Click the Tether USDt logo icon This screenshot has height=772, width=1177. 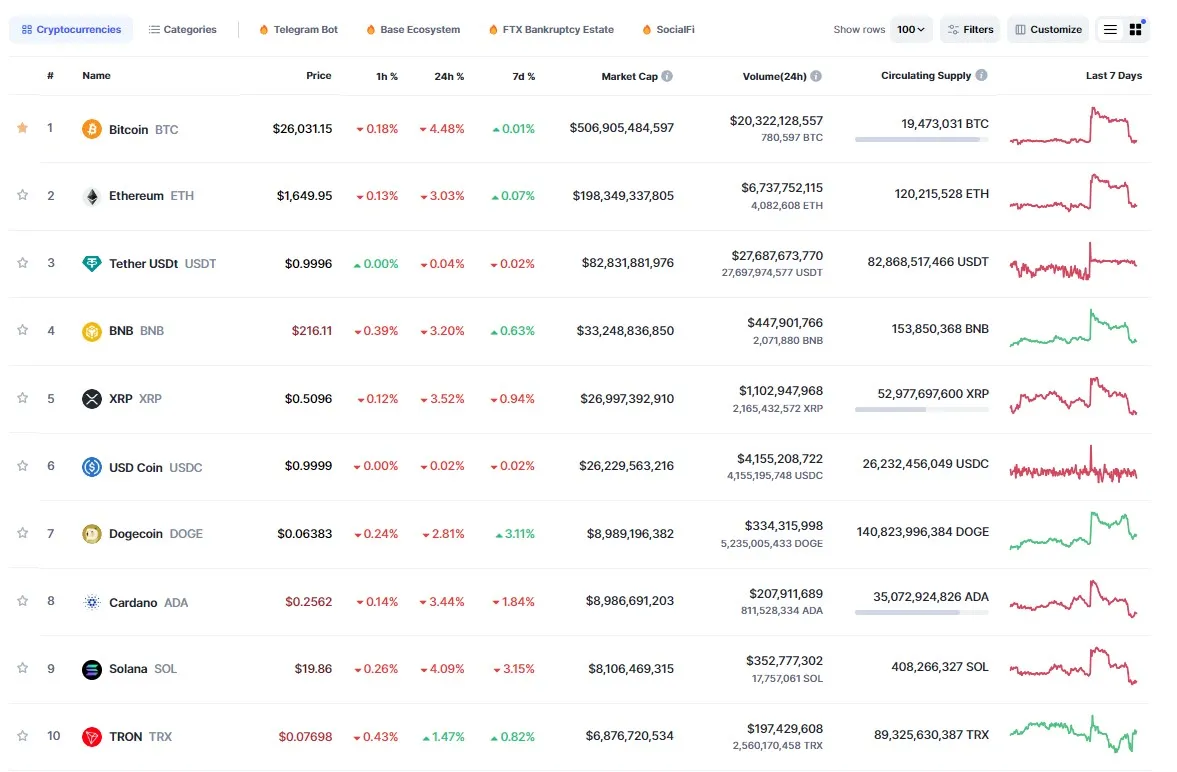tap(92, 264)
